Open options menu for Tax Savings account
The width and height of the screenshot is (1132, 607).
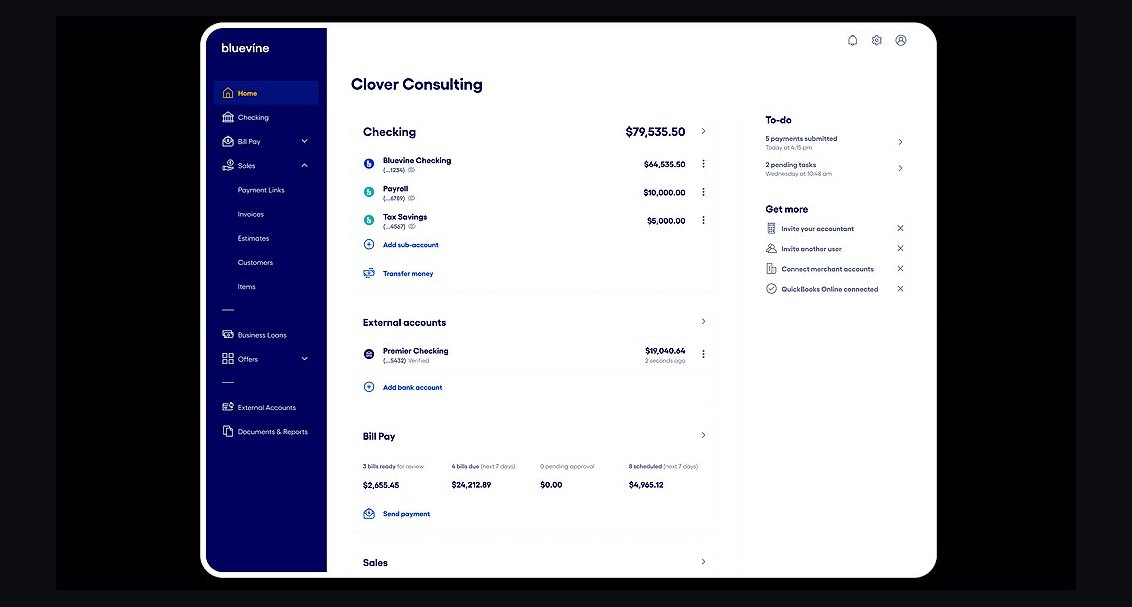[703, 220]
